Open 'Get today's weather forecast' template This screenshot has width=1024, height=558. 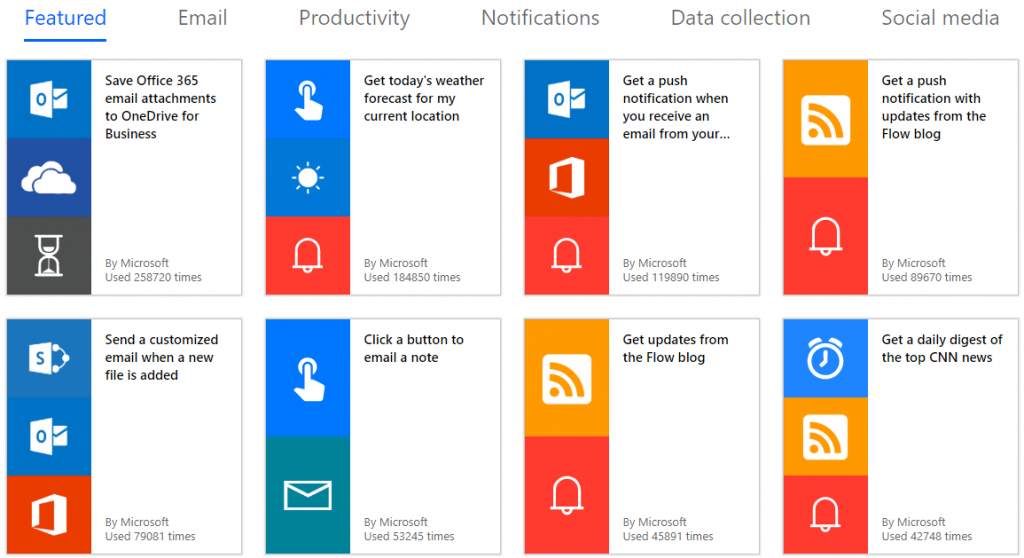tap(424, 98)
